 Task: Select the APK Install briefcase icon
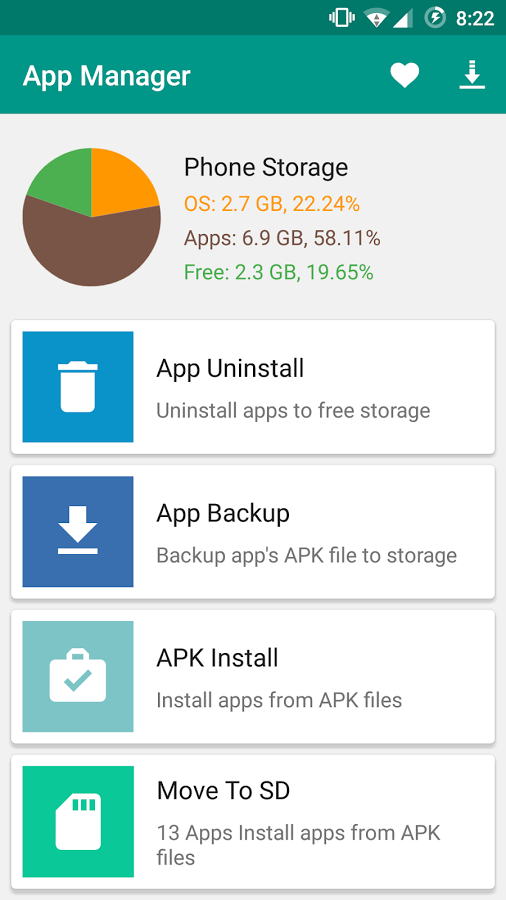tap(78, 676)
